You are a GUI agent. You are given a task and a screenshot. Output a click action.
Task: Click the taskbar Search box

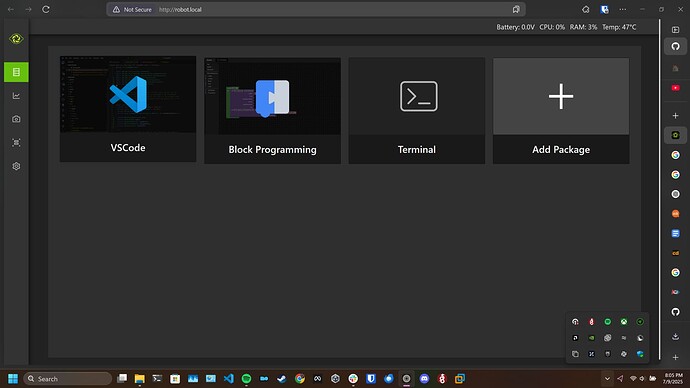coord(67,378)
